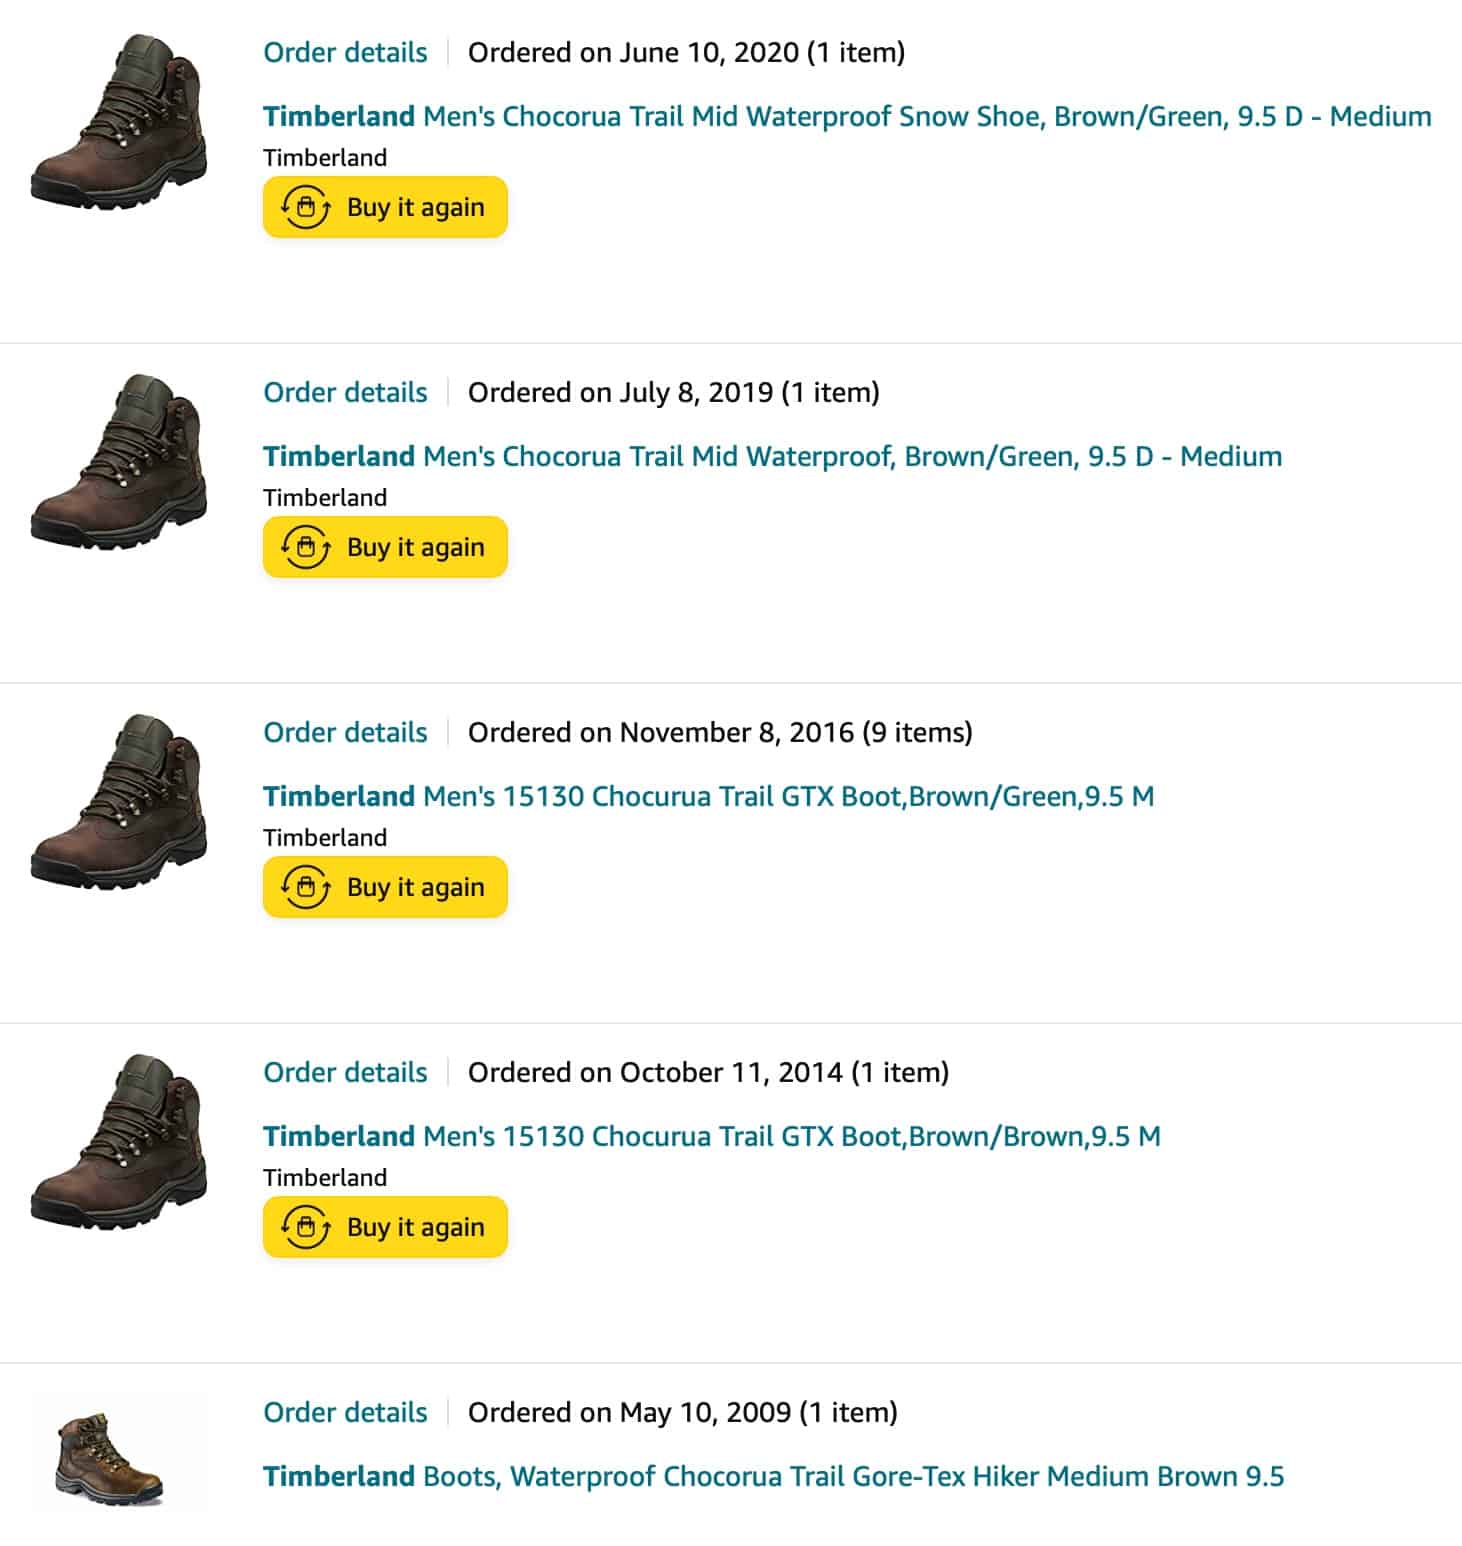Open Chocorua Trail Mid Waterproof Snow Shoe link
This screenshot has width=1462, height=1546.
[846, 116]
